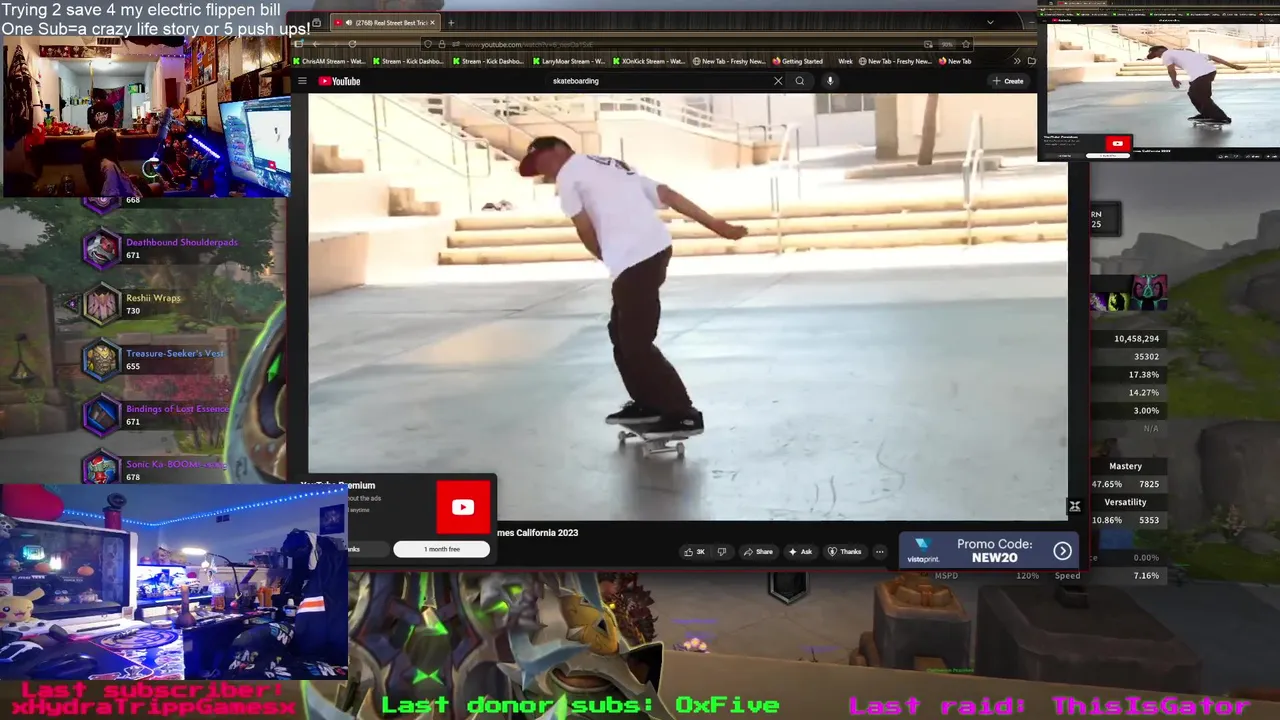Viewport: 1280px width, 720px height.
Task: Open more actions three-dot menu under video
Action: [x=880, y=551]
